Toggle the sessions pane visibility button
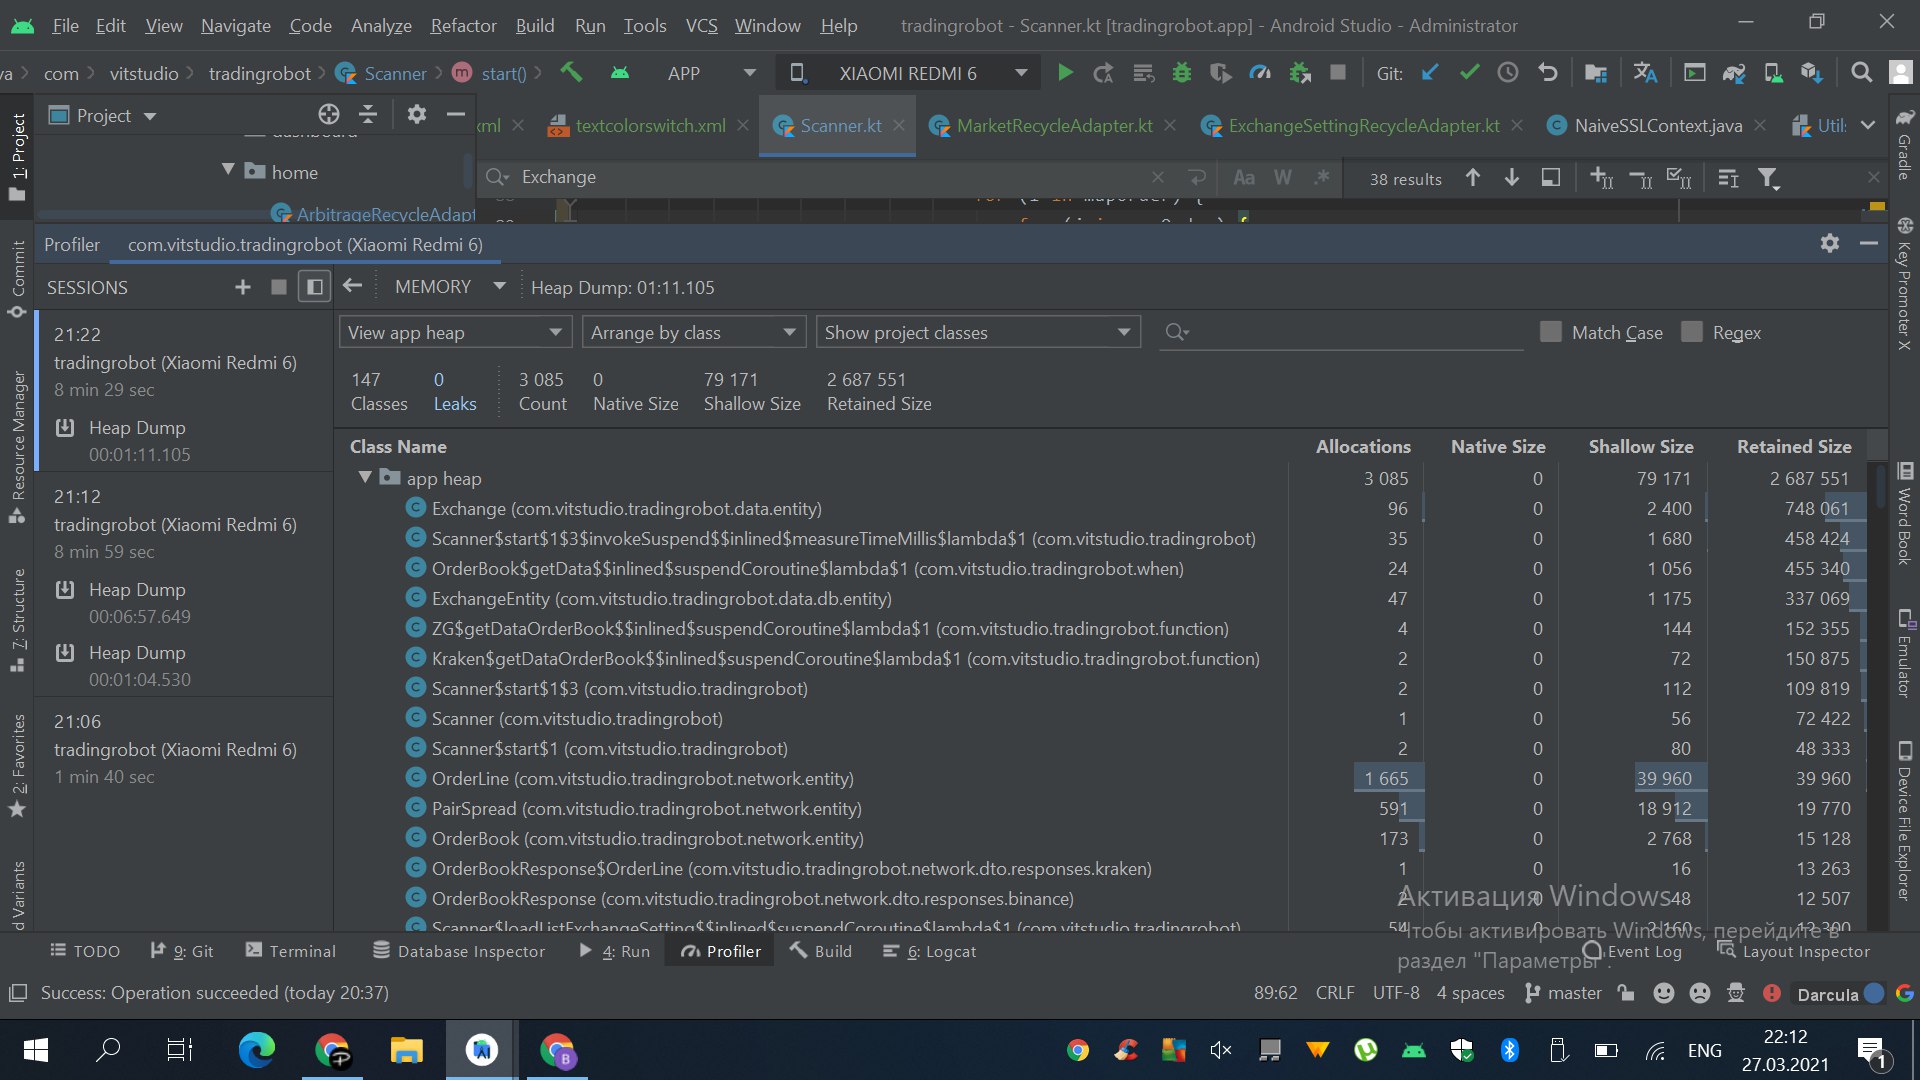Screen dimensions: 1920x1080 point(315,288)
